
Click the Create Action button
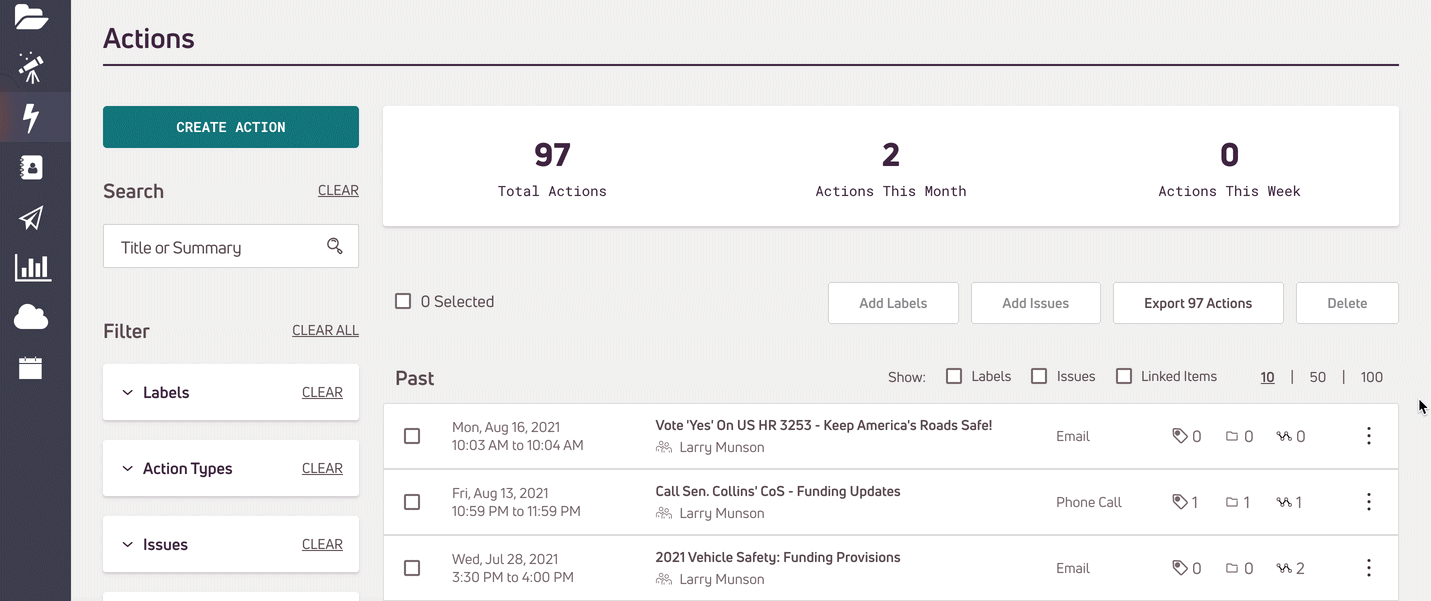[x=231, y=127]
